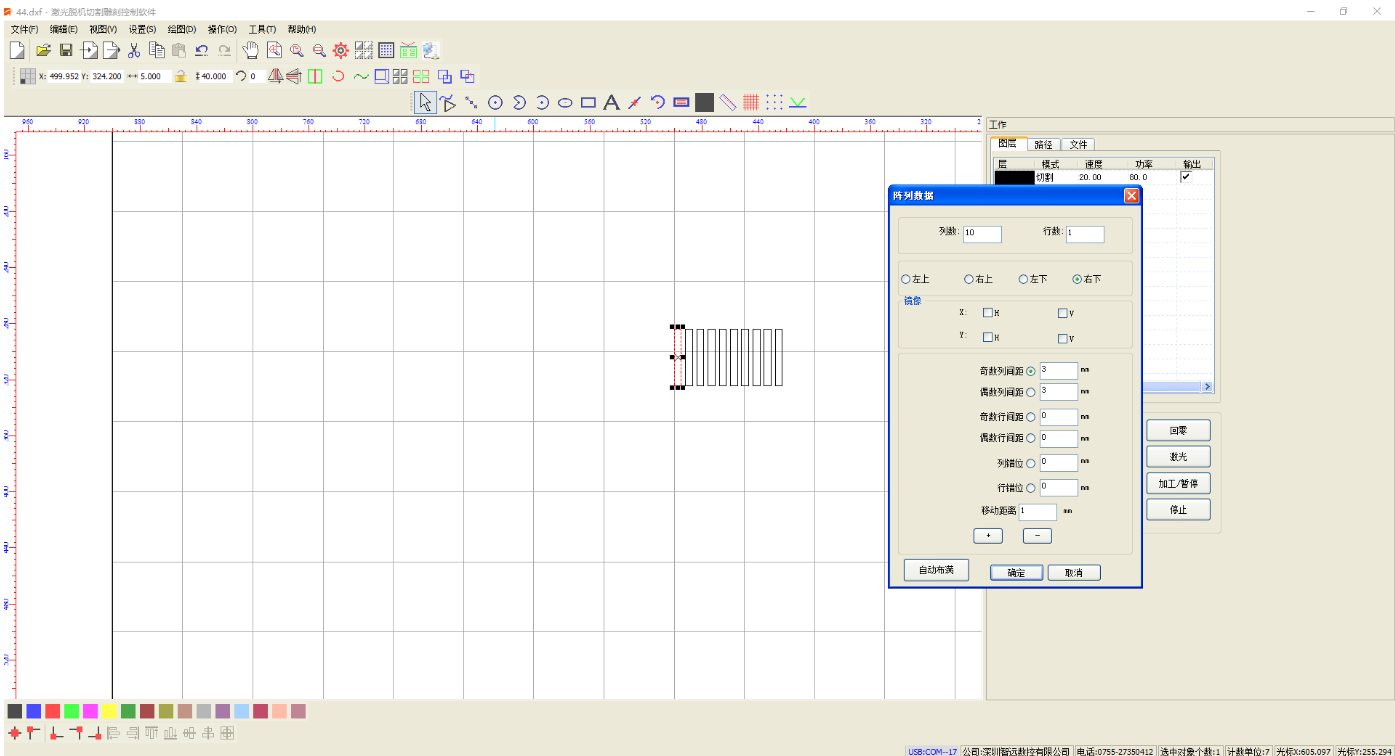Screen dimensions: 1395x756
Task: Click the New file icon
Action: point(18,50)
